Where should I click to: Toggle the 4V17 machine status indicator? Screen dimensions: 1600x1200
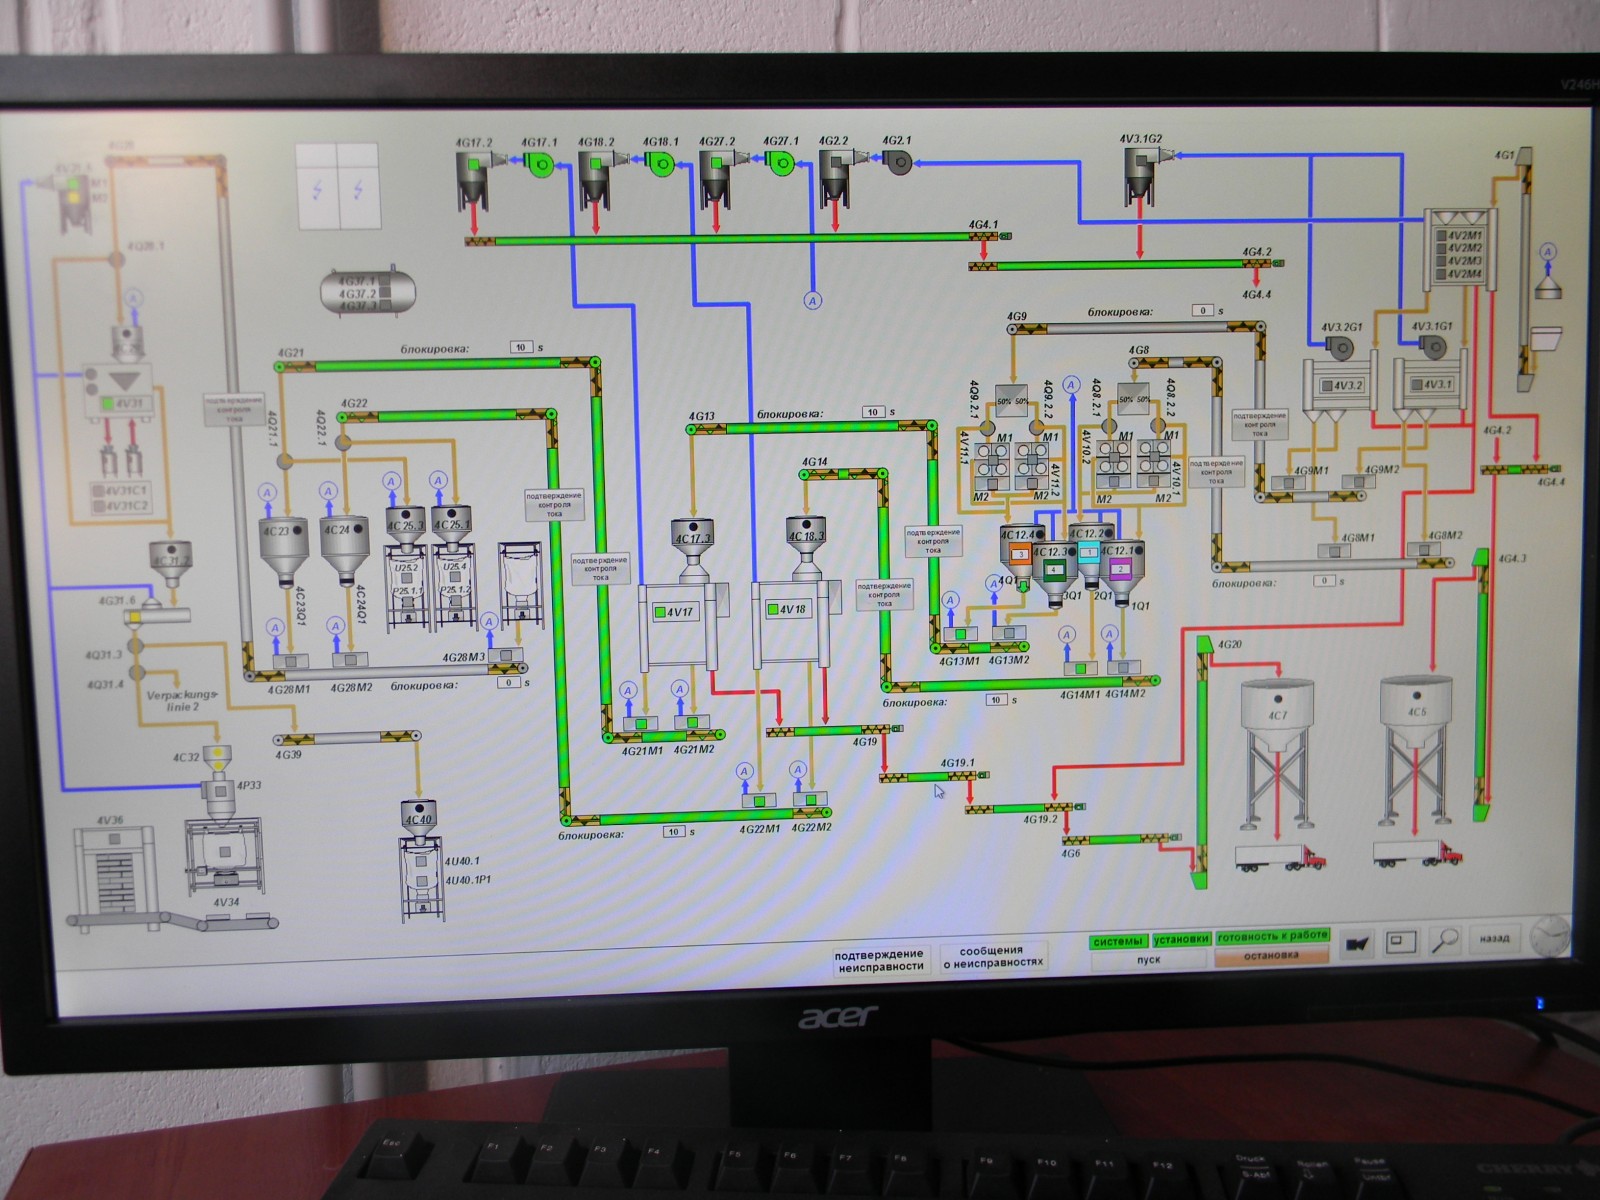[x=661, y=612]
